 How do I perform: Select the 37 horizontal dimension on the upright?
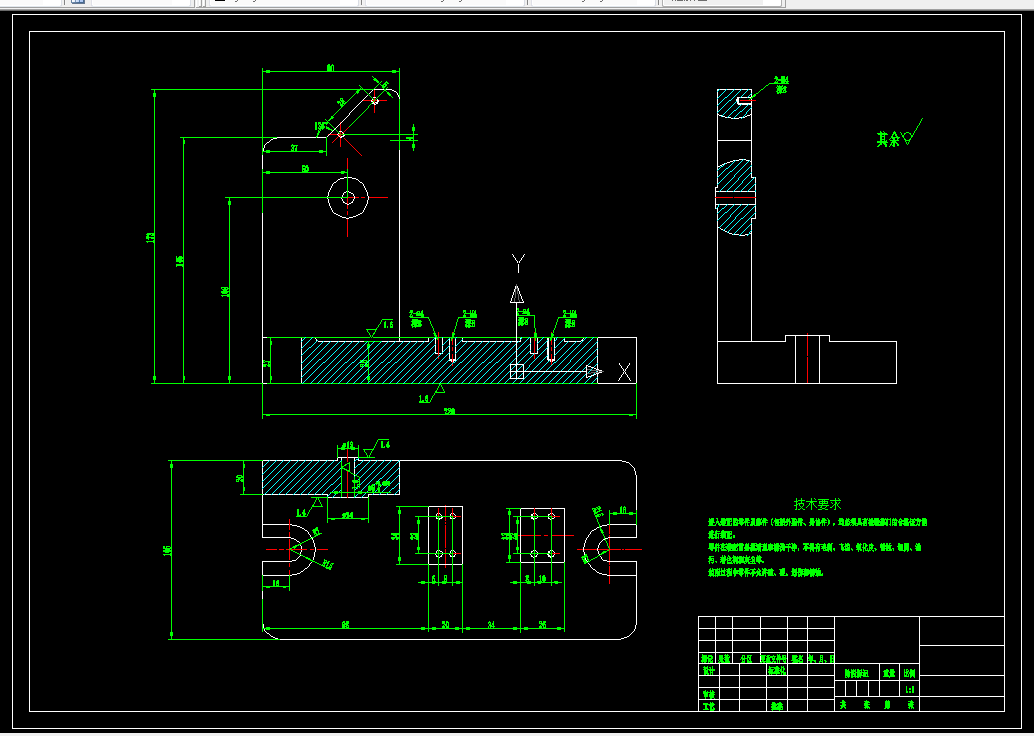pyautogui.click(x=294, y=148)
